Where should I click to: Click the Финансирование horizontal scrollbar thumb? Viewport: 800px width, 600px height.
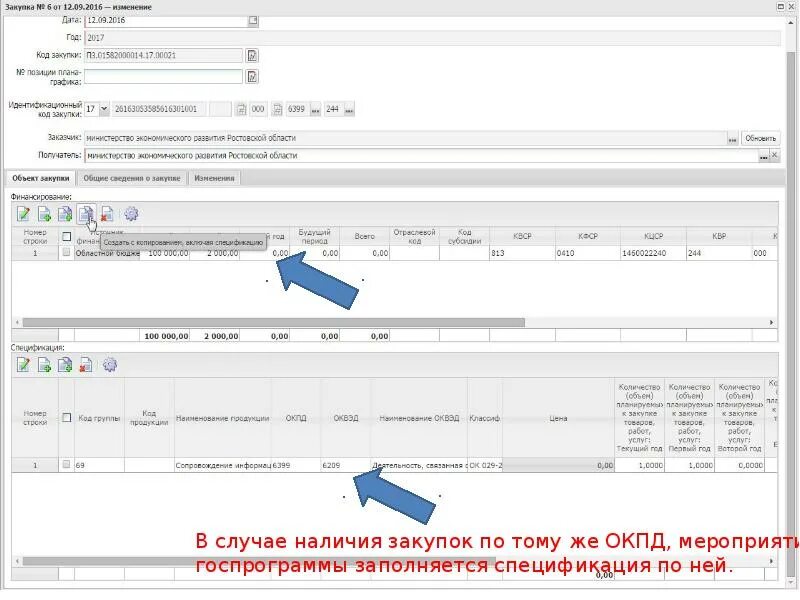(273, 322)
